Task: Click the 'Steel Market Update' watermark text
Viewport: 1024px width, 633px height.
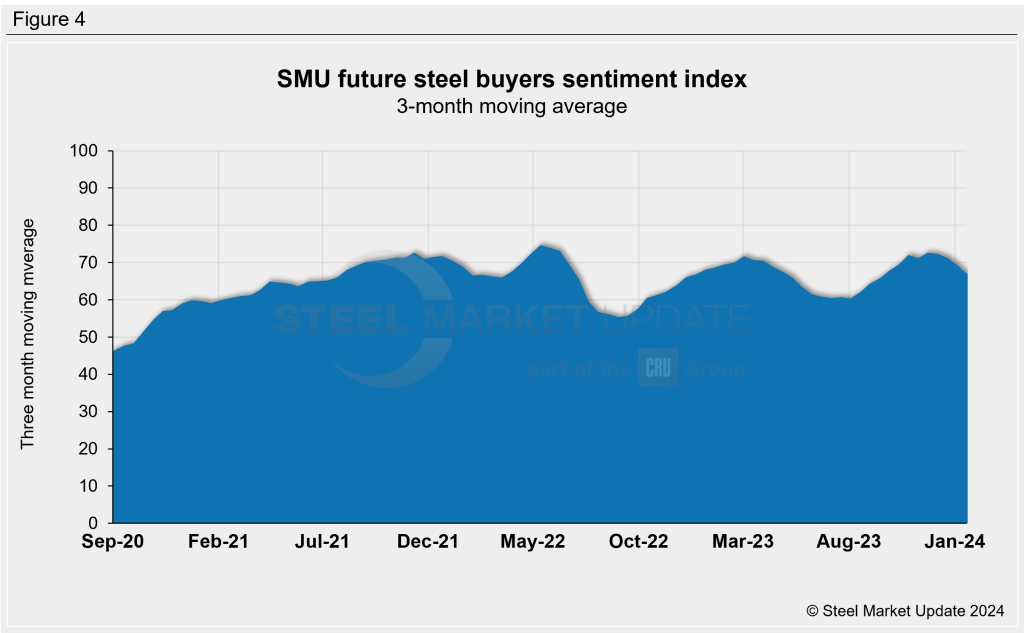Action: coord(510,320)
